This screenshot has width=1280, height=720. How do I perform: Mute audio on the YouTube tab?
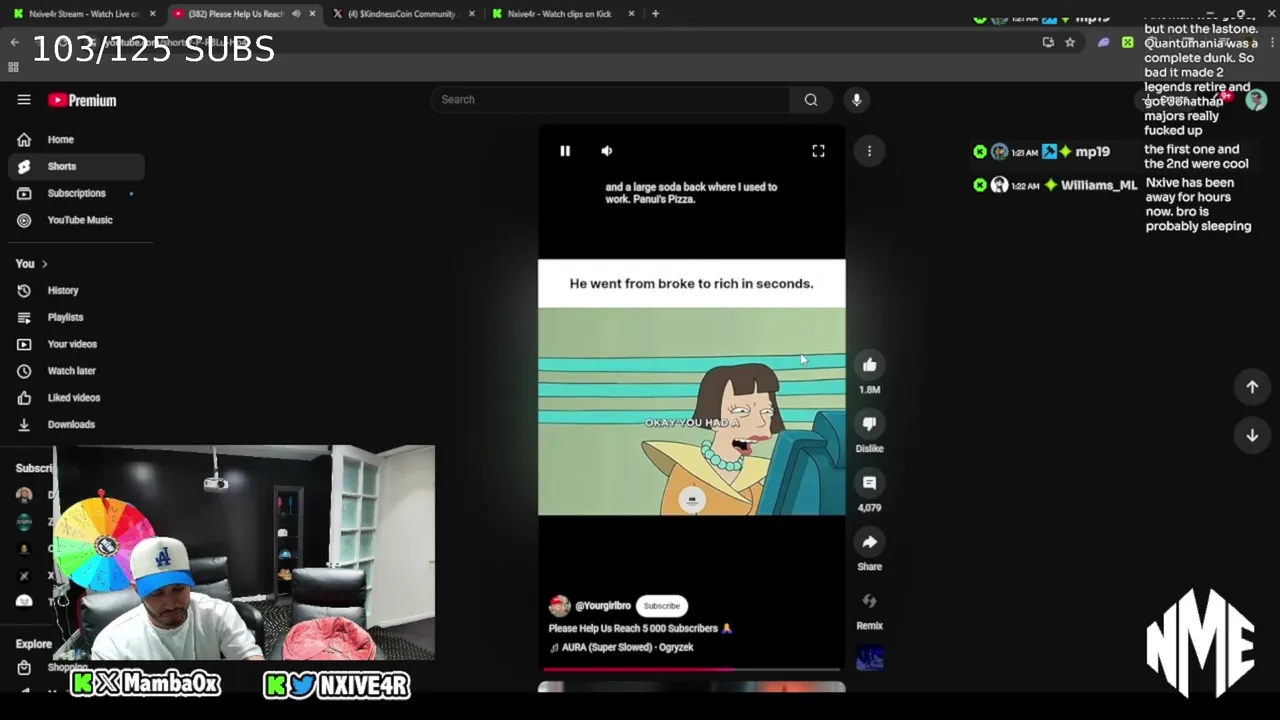(x=296, y=14)
